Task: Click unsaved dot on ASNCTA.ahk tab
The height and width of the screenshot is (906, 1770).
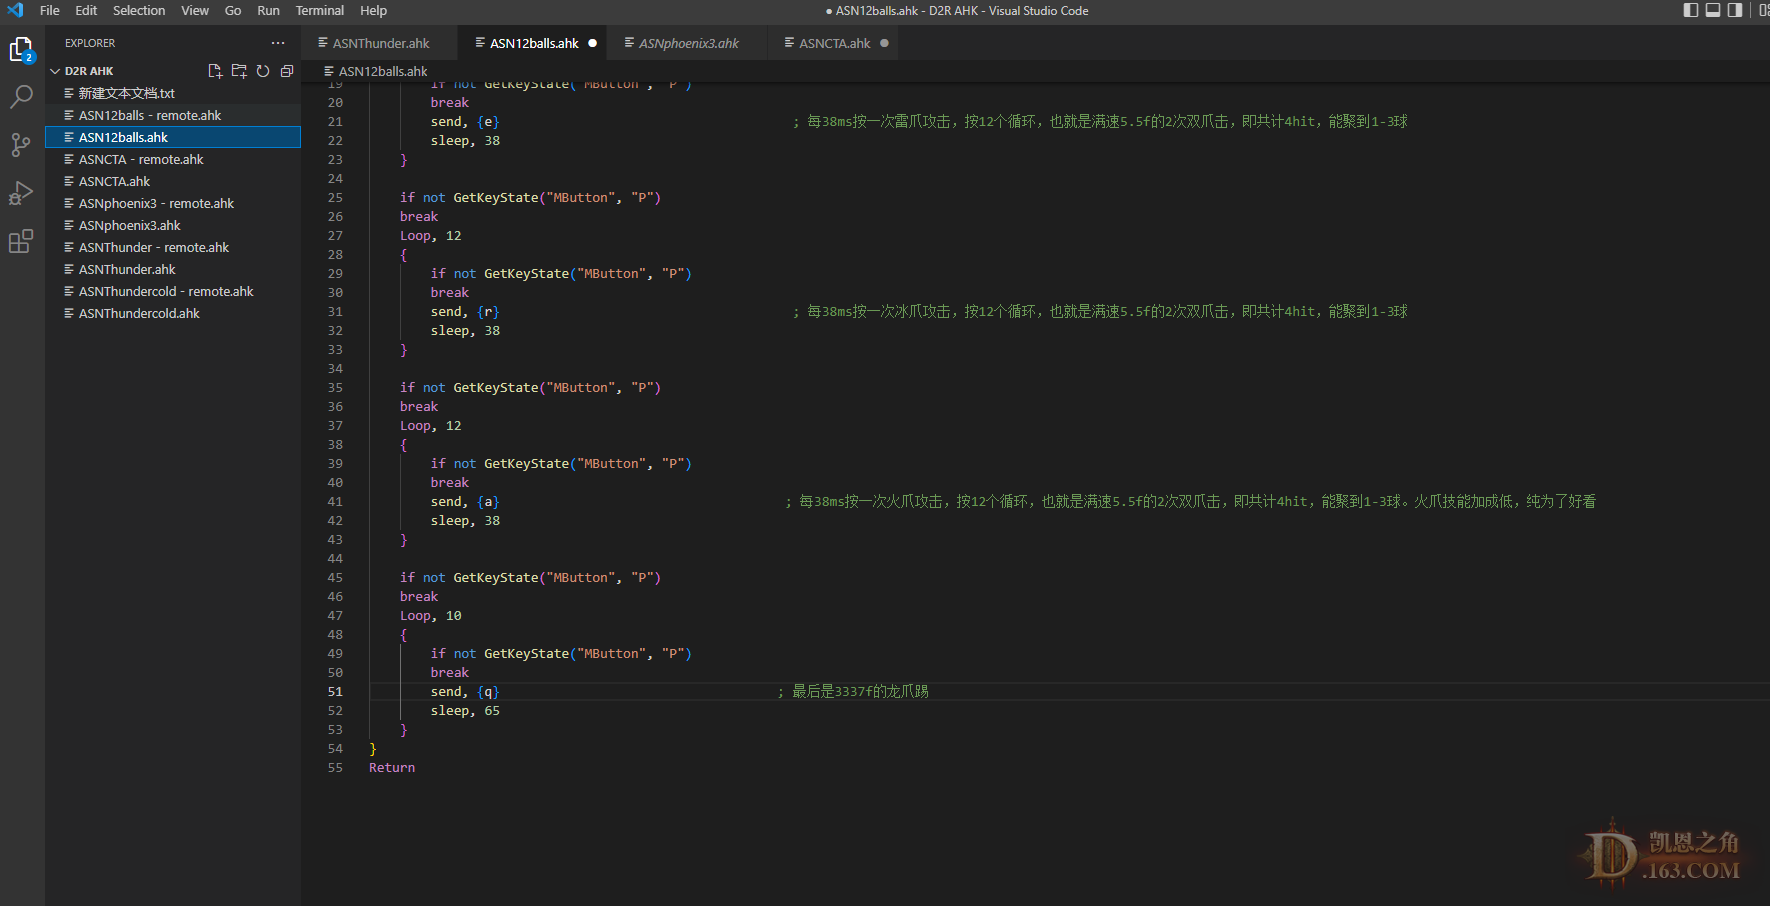Action: pos(884,43)
